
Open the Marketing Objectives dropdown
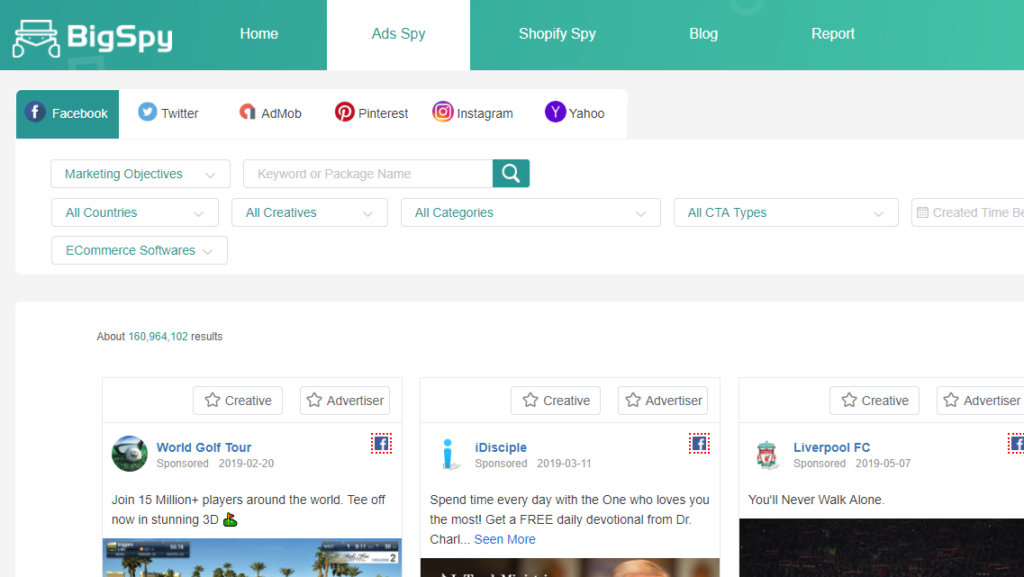click(x=140, y=174)
